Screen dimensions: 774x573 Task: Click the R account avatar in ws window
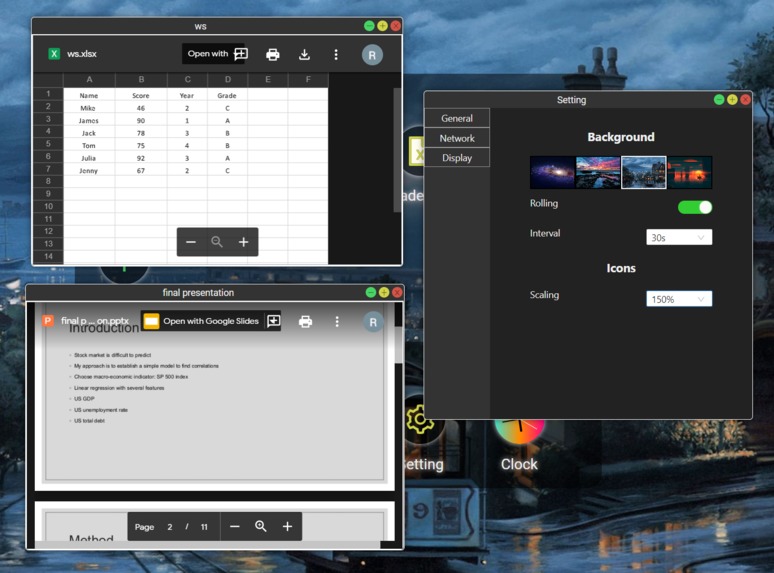[x=372, y=55]
